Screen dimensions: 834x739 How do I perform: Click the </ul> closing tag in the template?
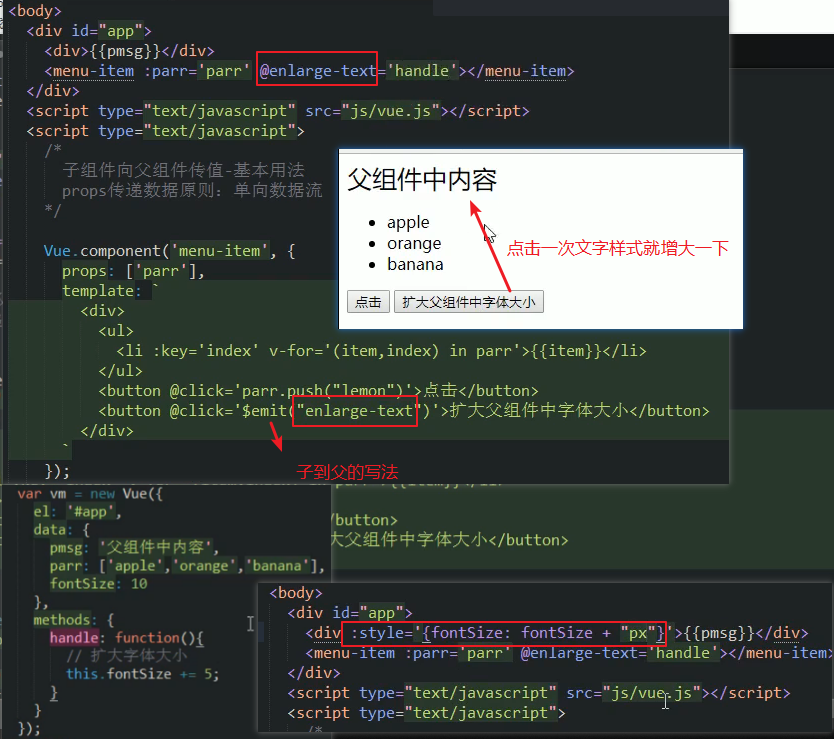120,371
